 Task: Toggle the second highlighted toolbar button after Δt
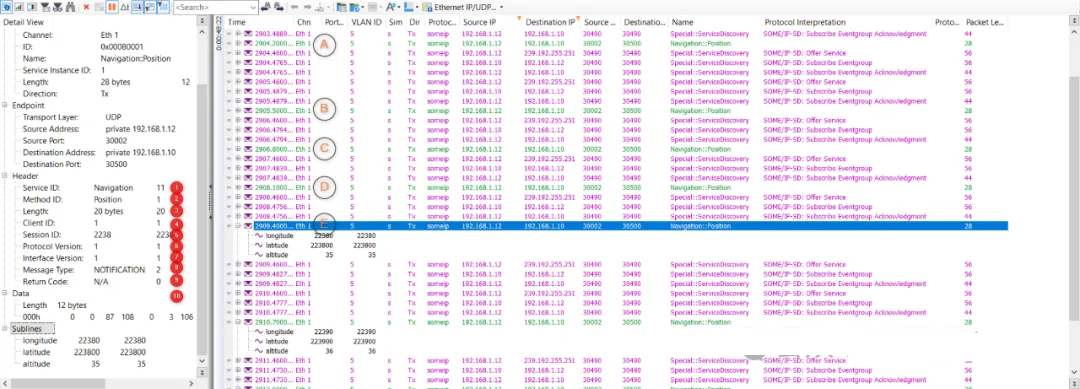point(150,7)
